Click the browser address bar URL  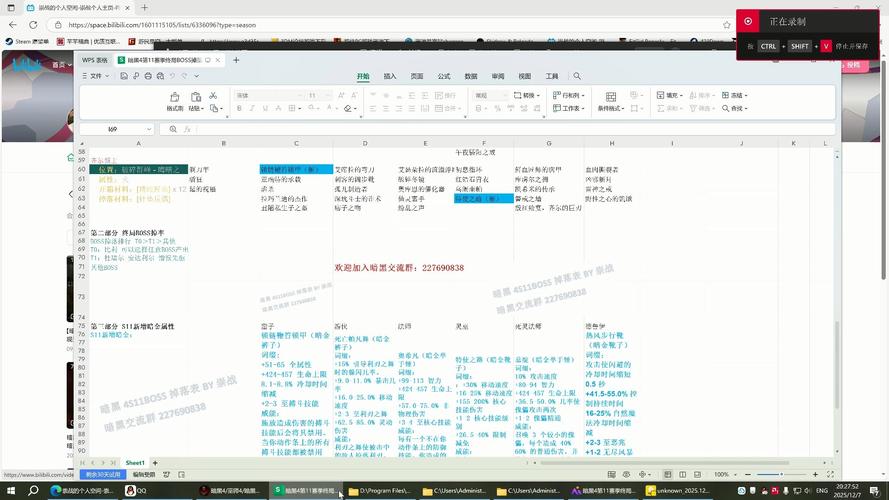(x=162, y=25)
